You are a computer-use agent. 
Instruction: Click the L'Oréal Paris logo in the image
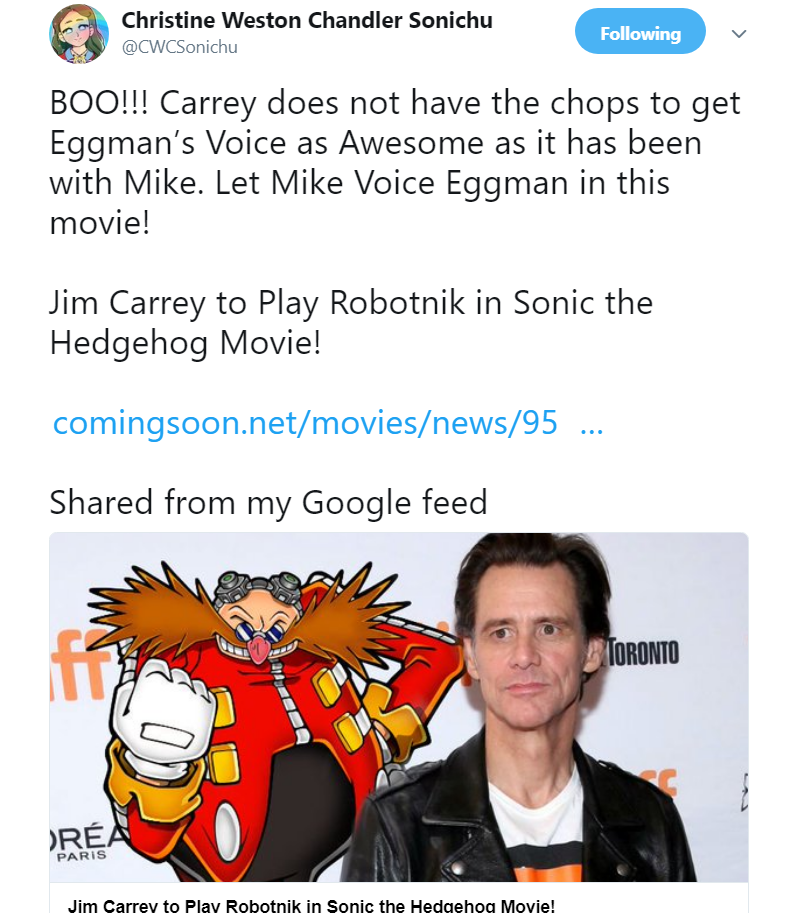82,843
